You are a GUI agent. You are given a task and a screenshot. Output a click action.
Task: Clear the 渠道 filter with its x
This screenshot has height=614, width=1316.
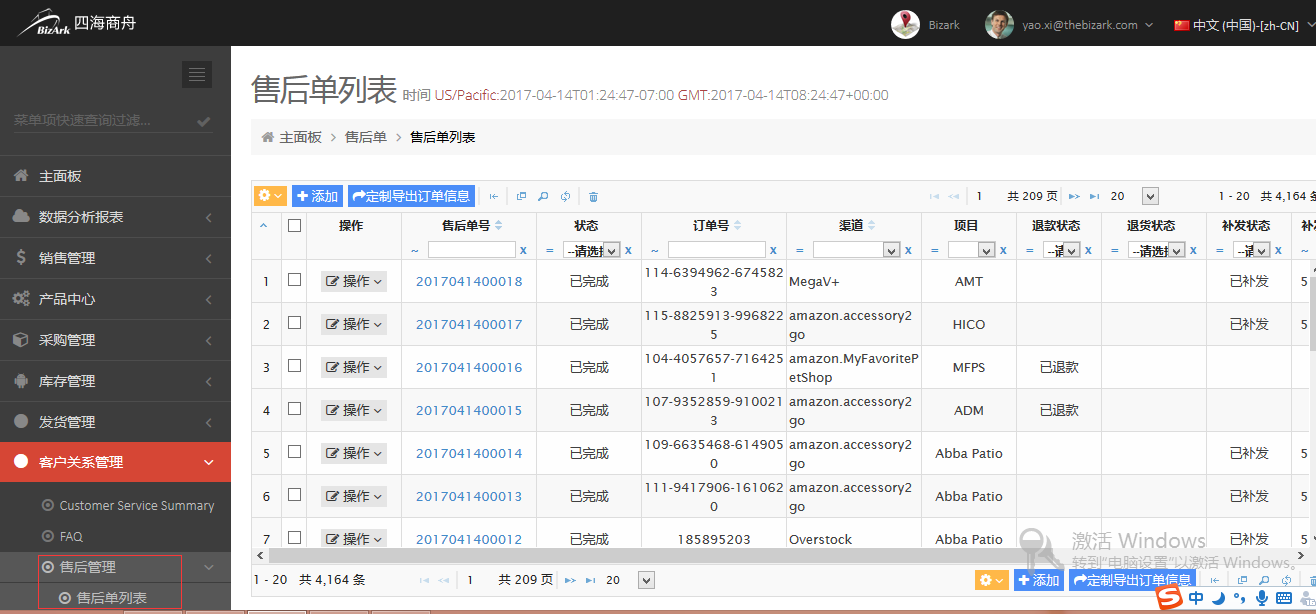pos(908,250)
